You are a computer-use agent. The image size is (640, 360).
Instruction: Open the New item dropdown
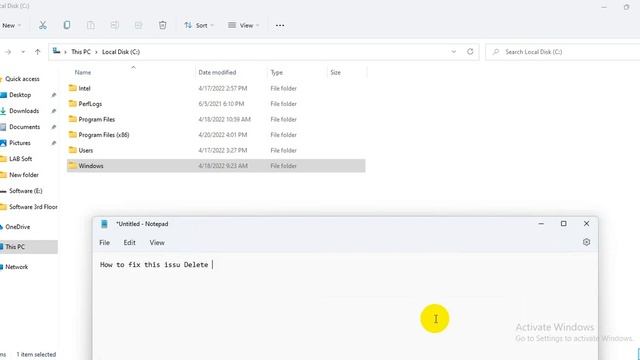(x=11, y=25)
